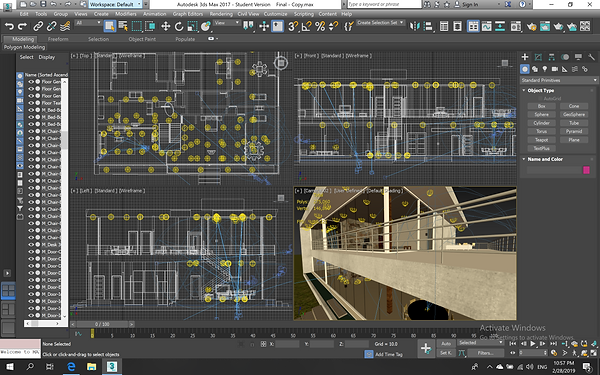Switch Create panel to Shapes category
Image resolution: width=600 pixels, height=375 pixels.
[535, 69]
